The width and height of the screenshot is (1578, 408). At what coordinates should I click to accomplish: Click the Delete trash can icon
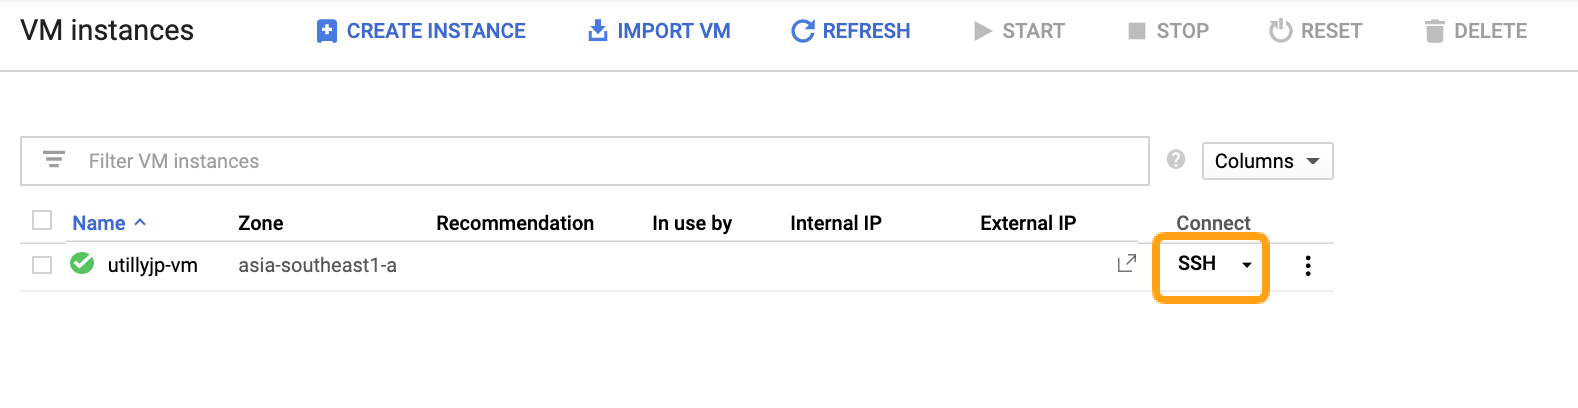pyautogui.click(x=1434, y=31)
